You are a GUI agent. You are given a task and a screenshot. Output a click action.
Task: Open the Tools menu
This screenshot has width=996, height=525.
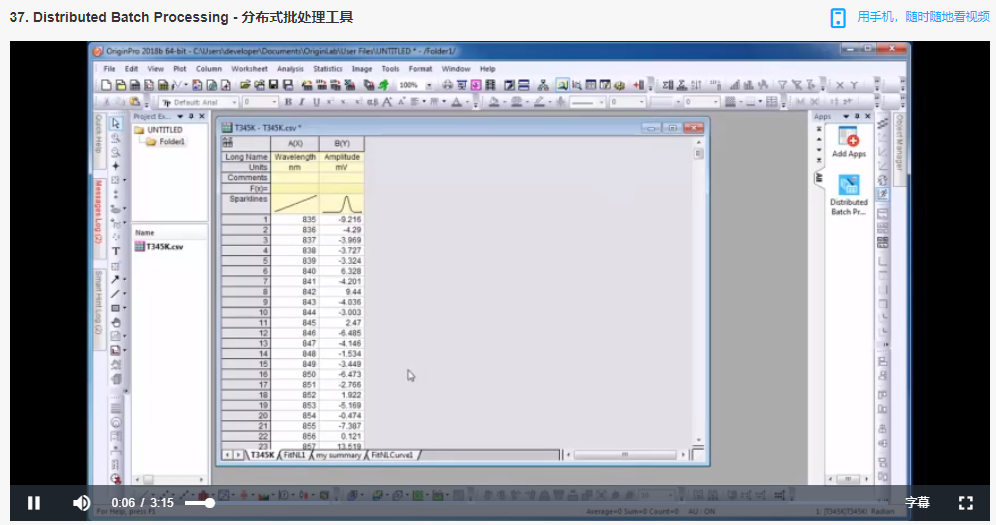(x=390, y=69)
